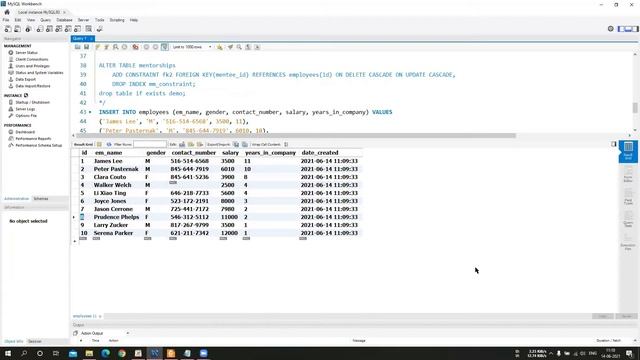Open the Tools menu
The height and width of the screenshot is (360, 640).
tap(100, 20)
